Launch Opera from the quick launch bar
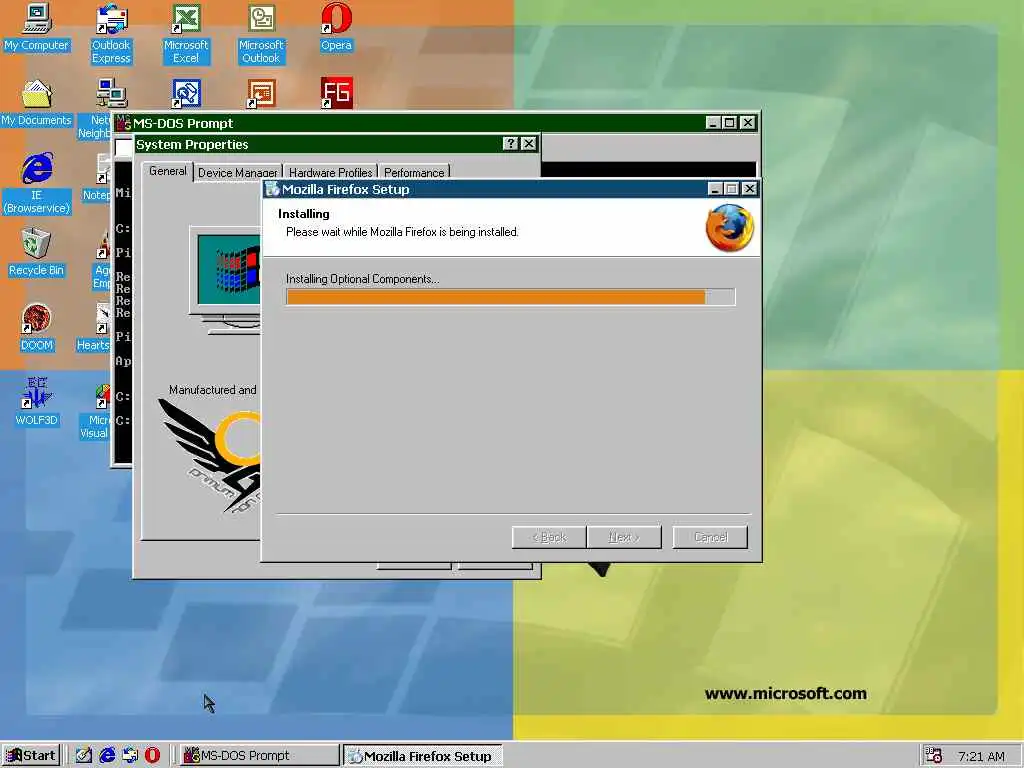This screenshot has width=1024, height=768. coord(152,756)
